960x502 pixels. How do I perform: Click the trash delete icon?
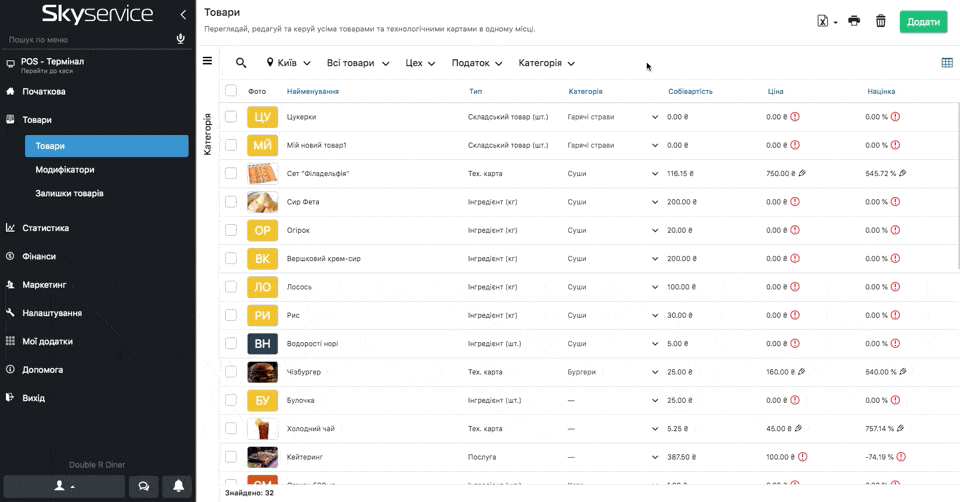[880, 21]
